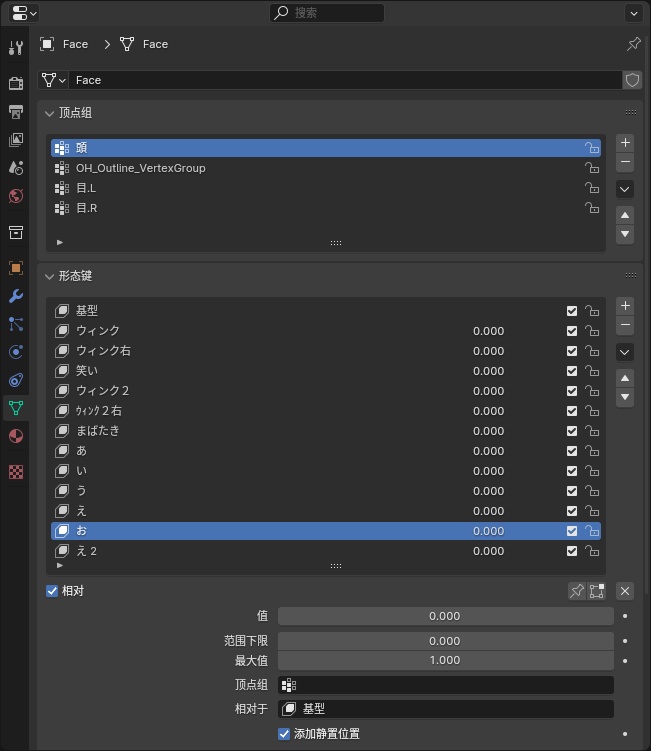Image resolution: width=651 pixels, height=751 pixels.
Task: Open the Material properties tab
Action: (16, 436)
